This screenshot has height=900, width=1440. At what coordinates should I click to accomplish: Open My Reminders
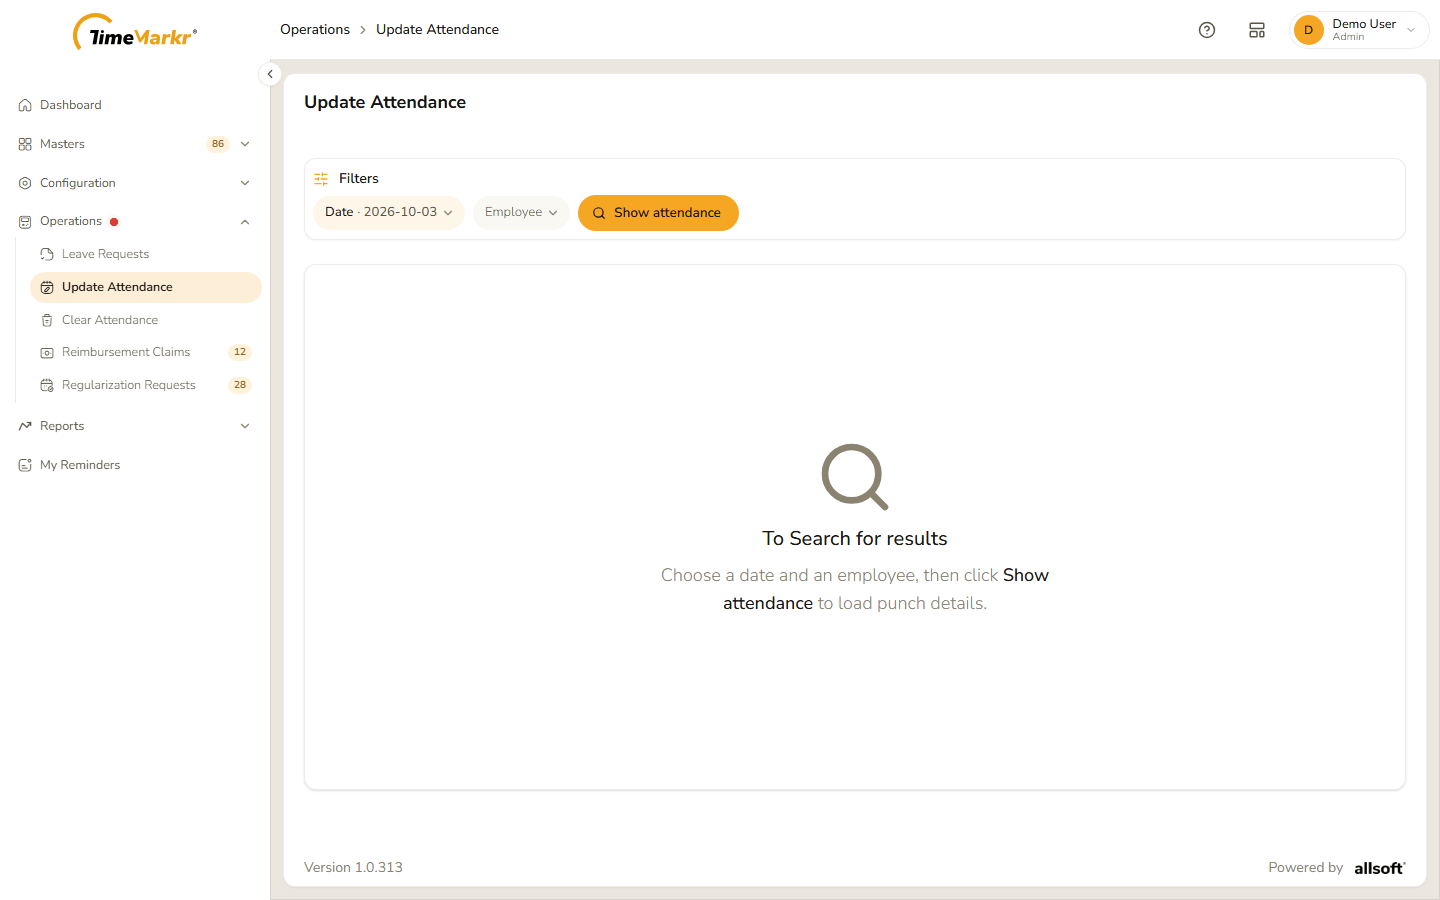point(135,465)
